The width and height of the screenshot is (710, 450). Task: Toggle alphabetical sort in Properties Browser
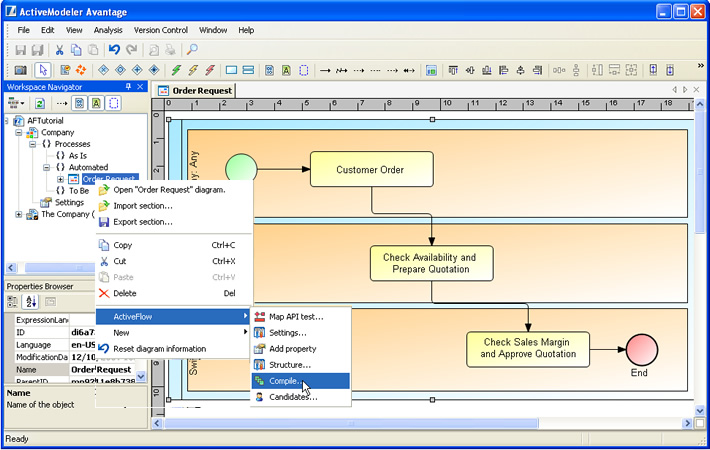point(31,302)
